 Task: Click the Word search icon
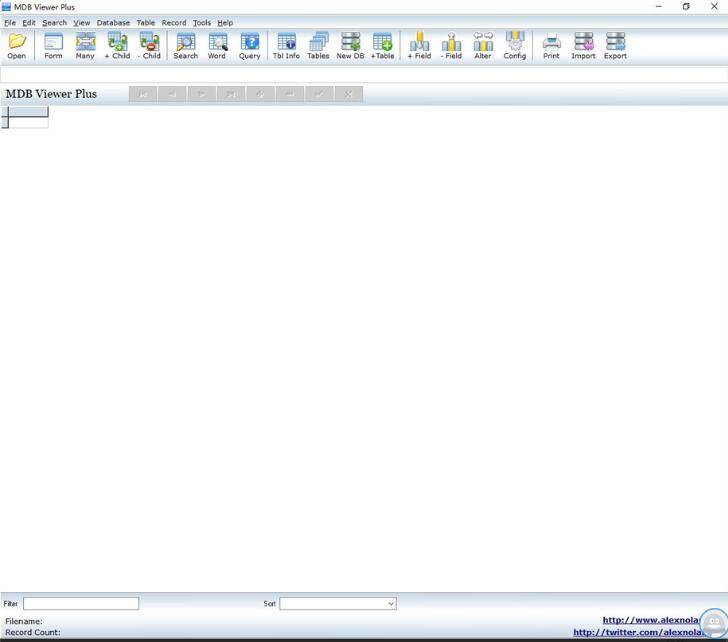[x=217, y=45]
